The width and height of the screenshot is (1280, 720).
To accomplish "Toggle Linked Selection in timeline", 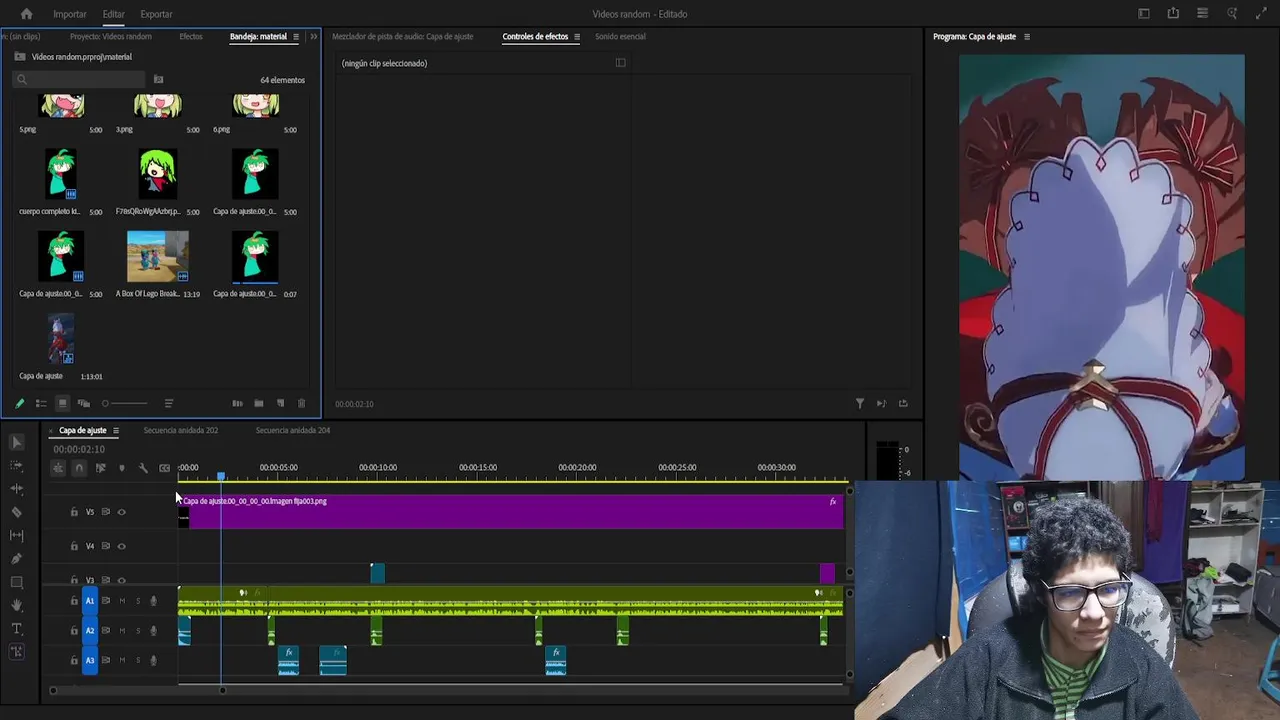I will 100,468.
